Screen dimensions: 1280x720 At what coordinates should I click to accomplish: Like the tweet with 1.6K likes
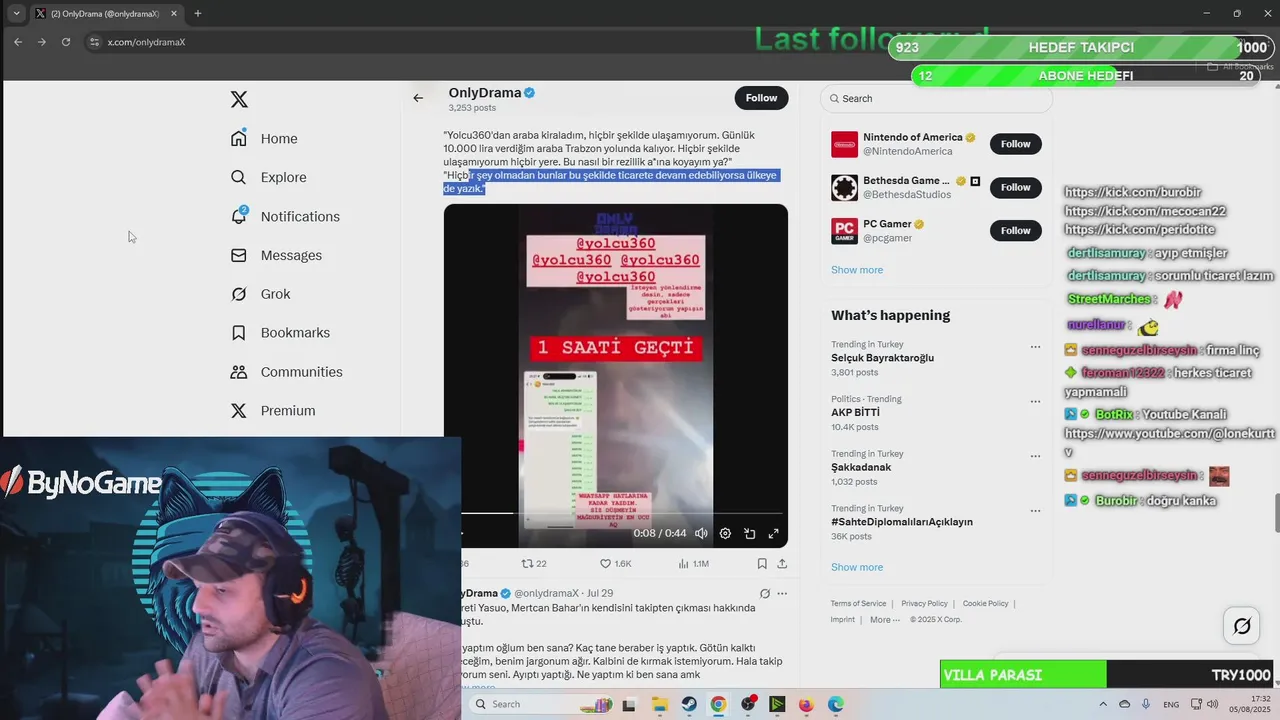point(615,564)
